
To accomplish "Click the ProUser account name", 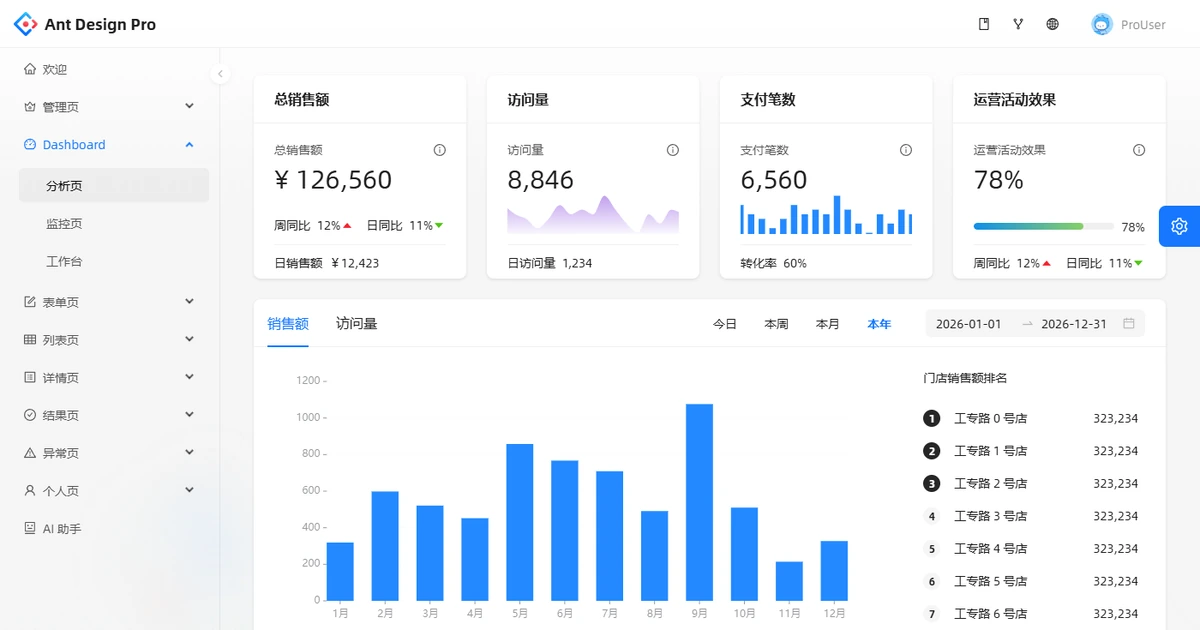I will pos(1143,24).
